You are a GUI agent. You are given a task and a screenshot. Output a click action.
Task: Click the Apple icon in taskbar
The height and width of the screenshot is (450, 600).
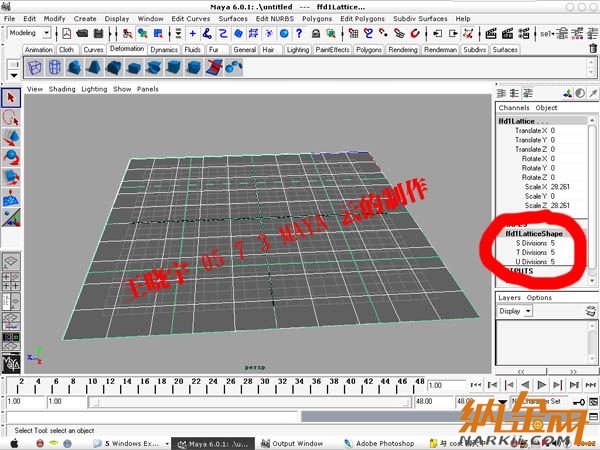click(x=14, y=443)
